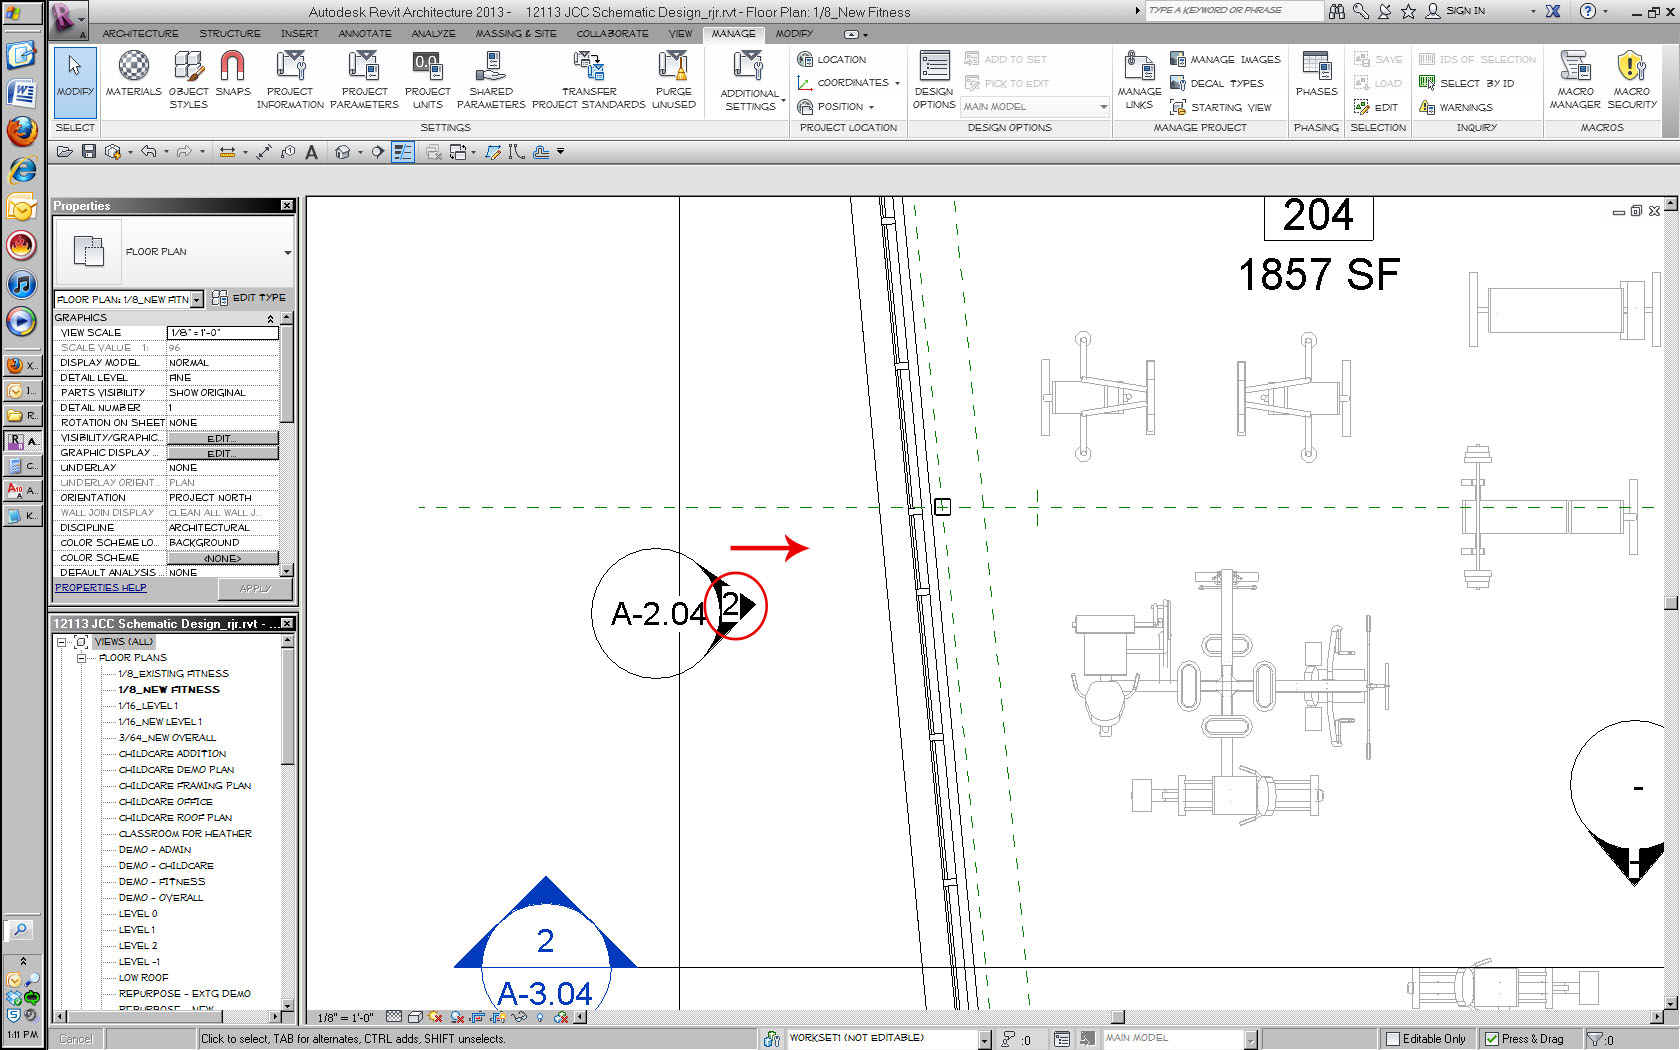This screenshot has height=1050, width=1680.
Task: Launch Internet Explorer from the taskbar
Action: (21, 170)
